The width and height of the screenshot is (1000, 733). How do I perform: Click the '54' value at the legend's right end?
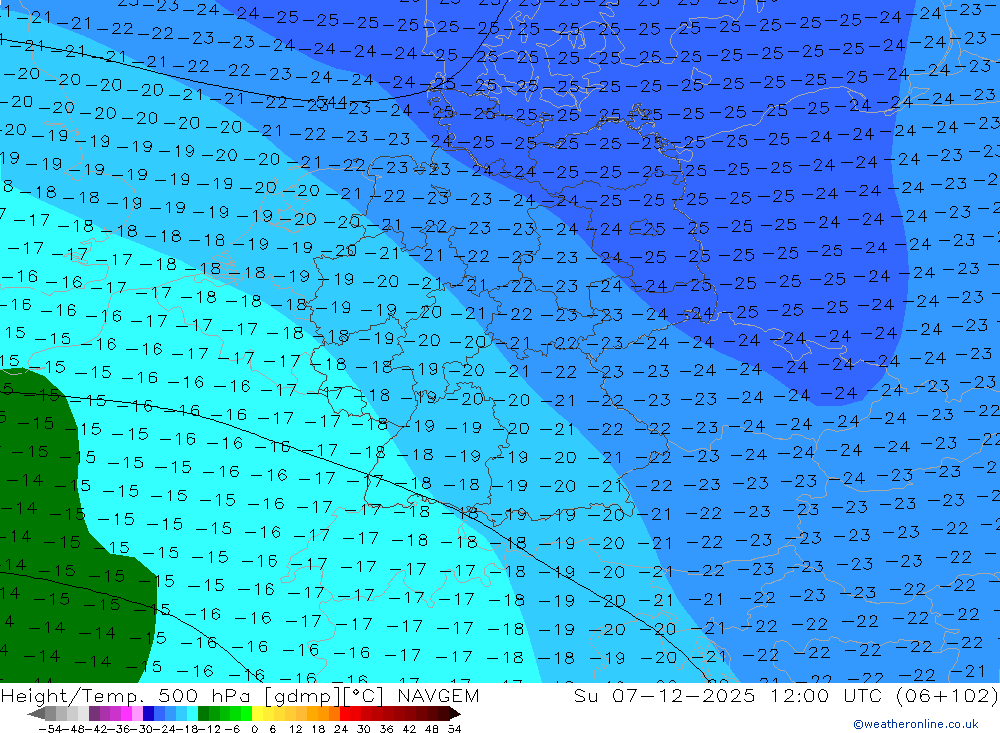click(454, 729)
